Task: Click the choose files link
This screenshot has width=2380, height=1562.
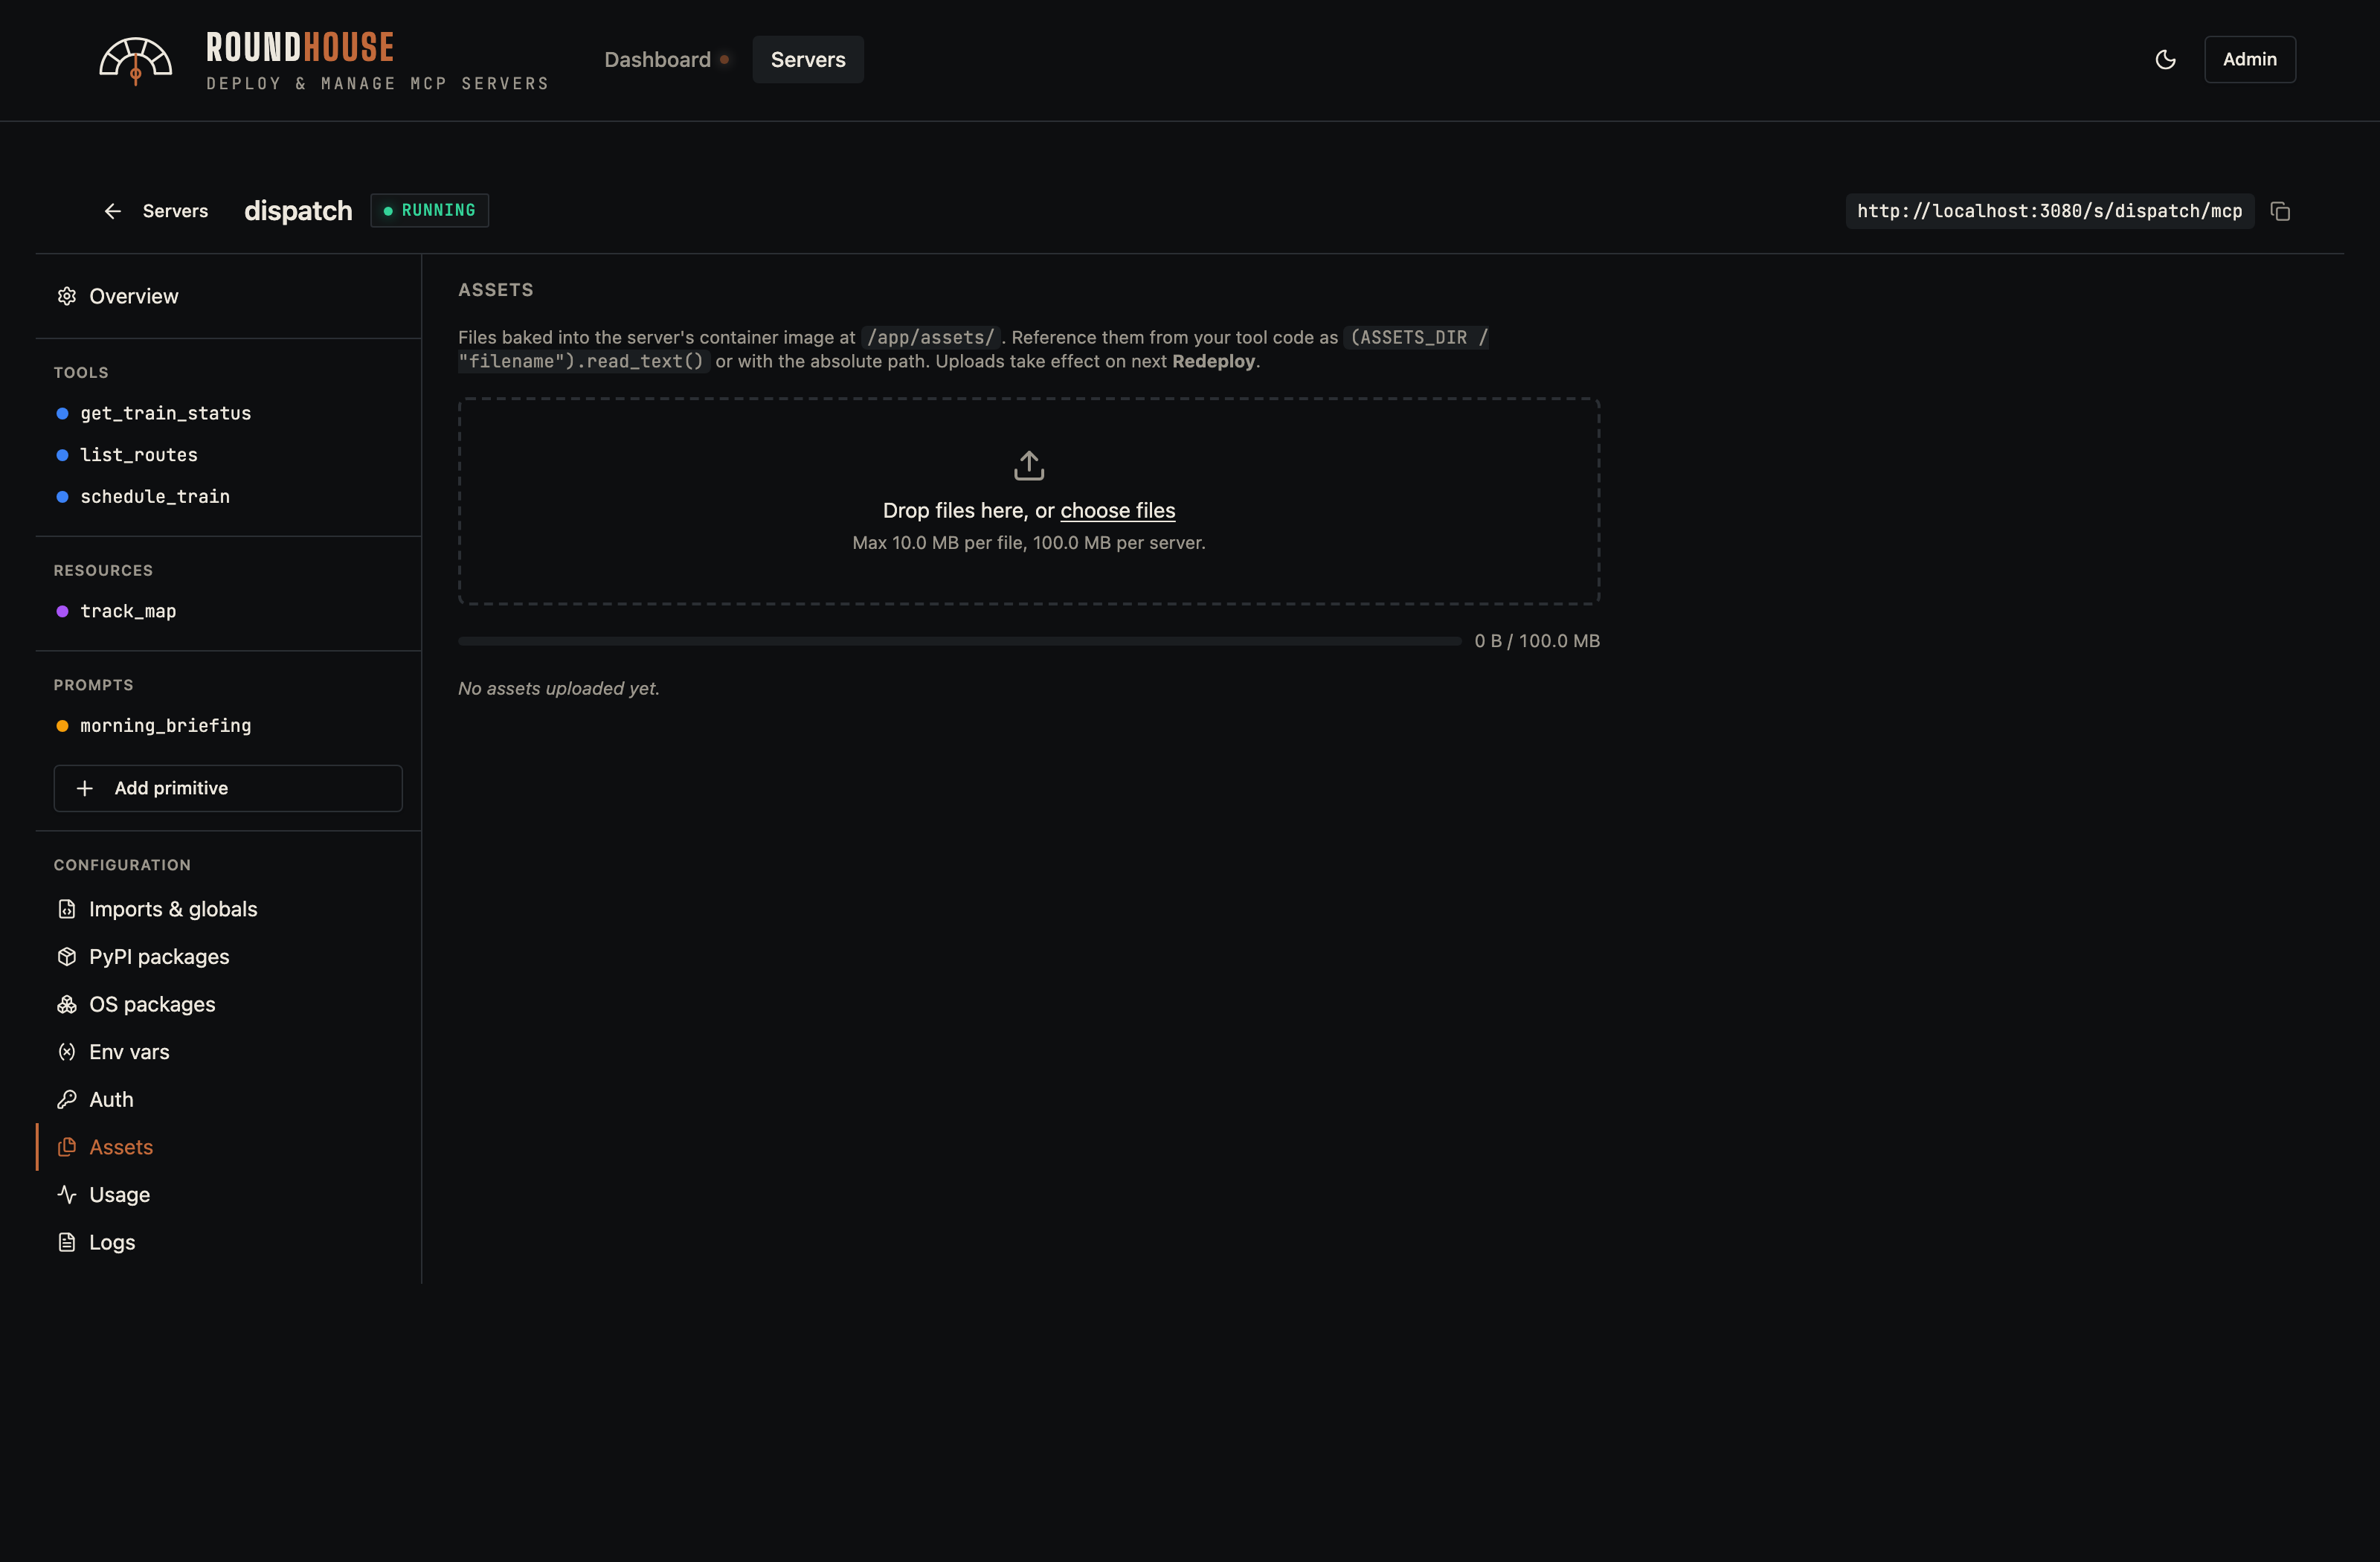Action: point(1117,510)
